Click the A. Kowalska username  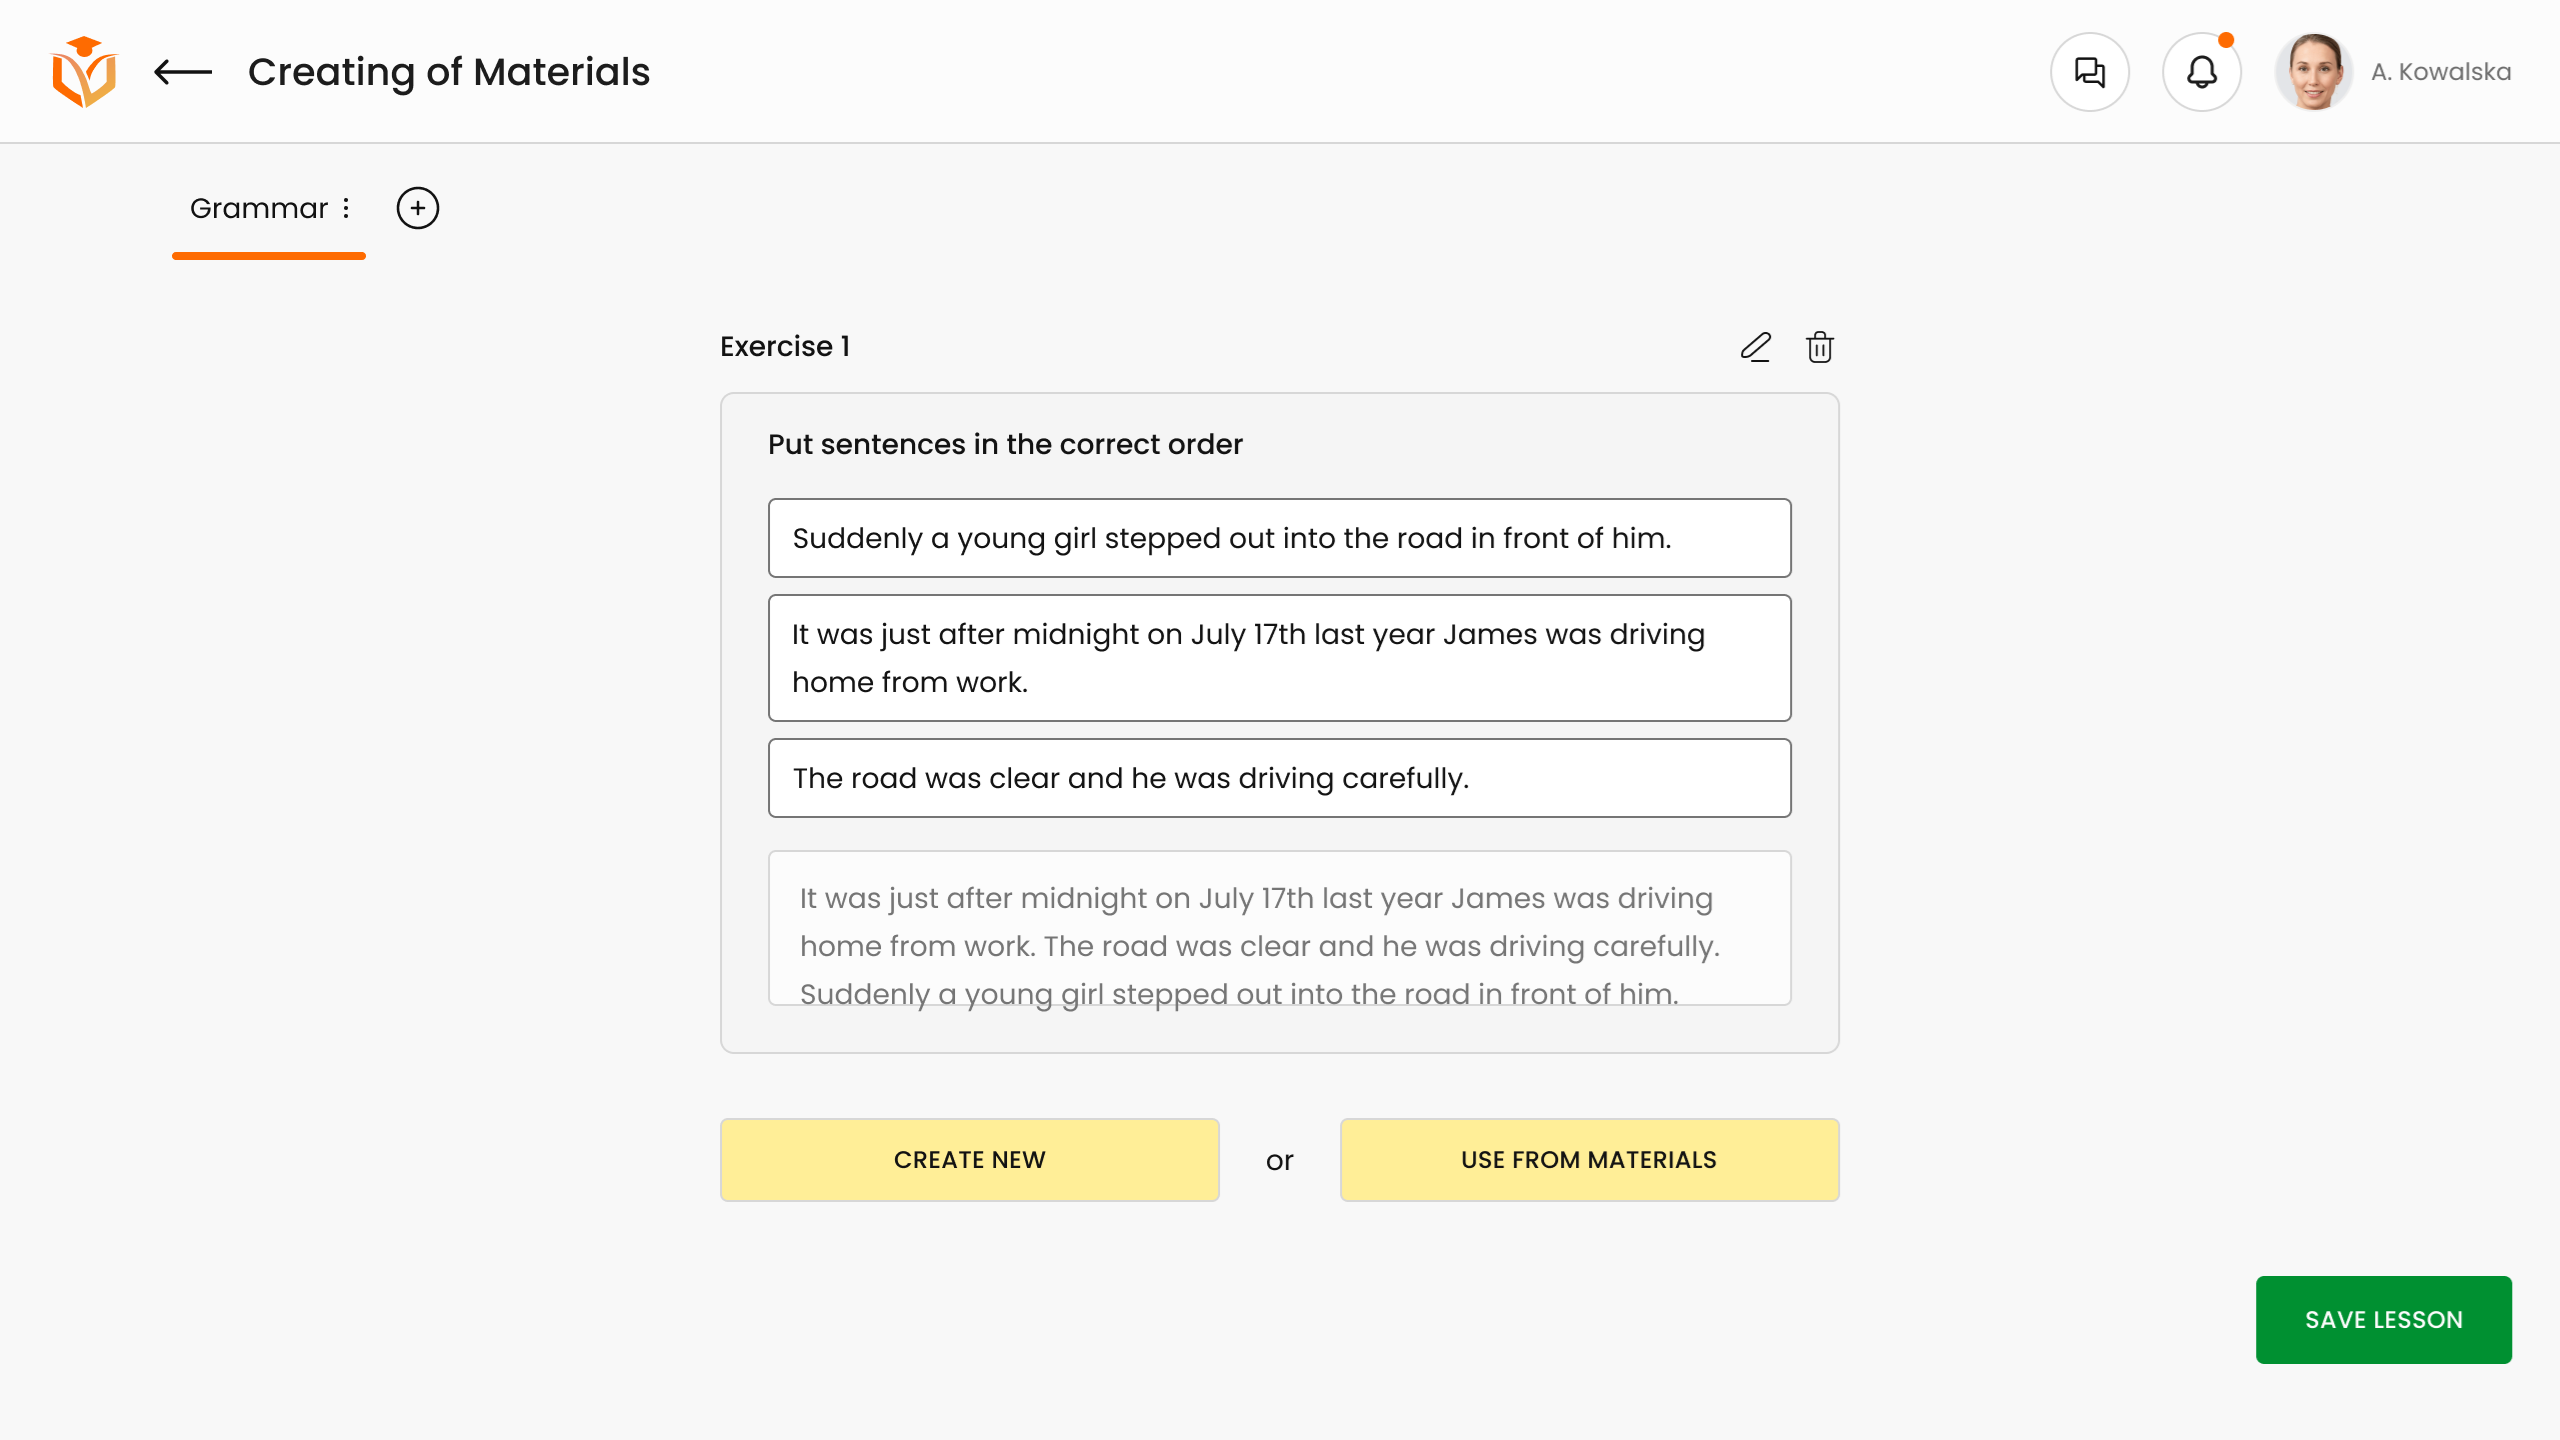(x=2441, y=72)
